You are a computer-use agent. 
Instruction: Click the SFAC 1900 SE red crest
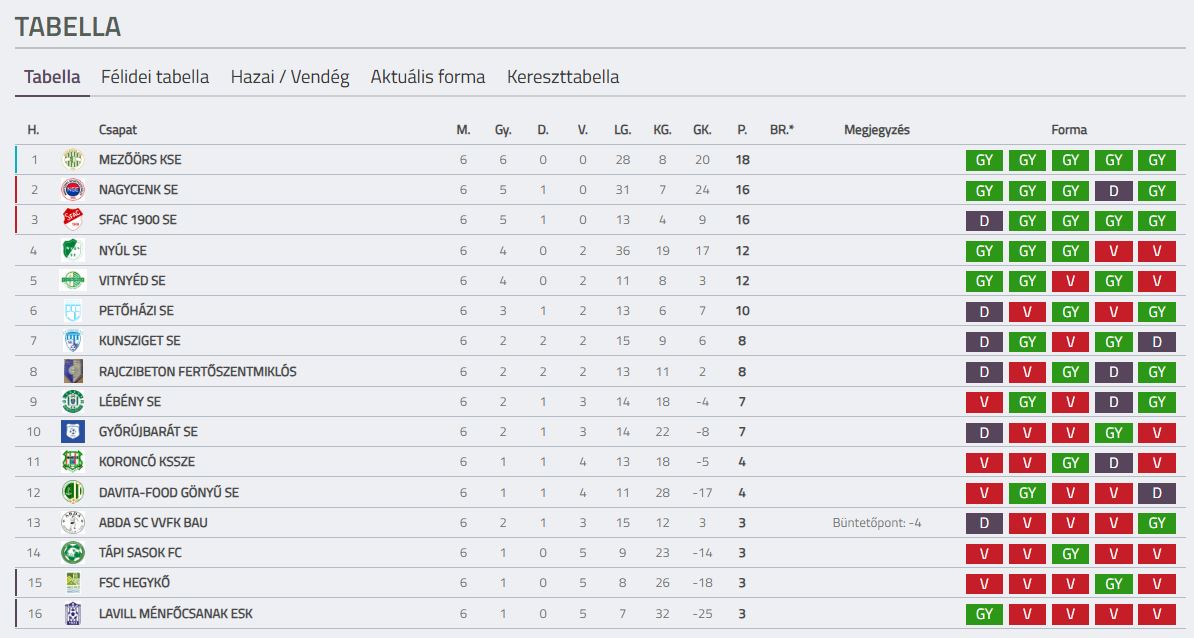pos(73,219)
